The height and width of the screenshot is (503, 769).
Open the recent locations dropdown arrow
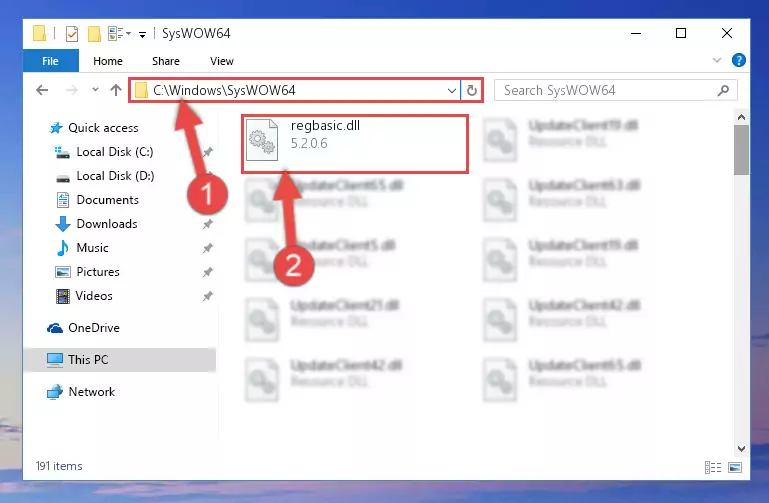[95, 90]
